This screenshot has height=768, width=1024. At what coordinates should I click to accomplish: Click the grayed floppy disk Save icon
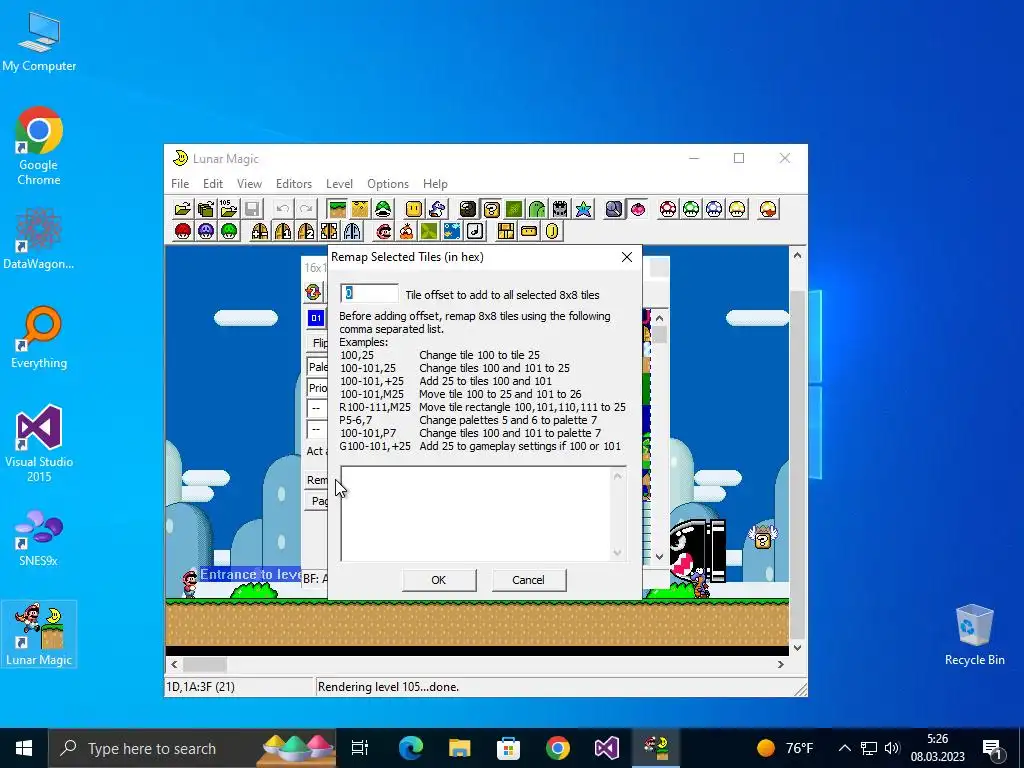point(252,209)
